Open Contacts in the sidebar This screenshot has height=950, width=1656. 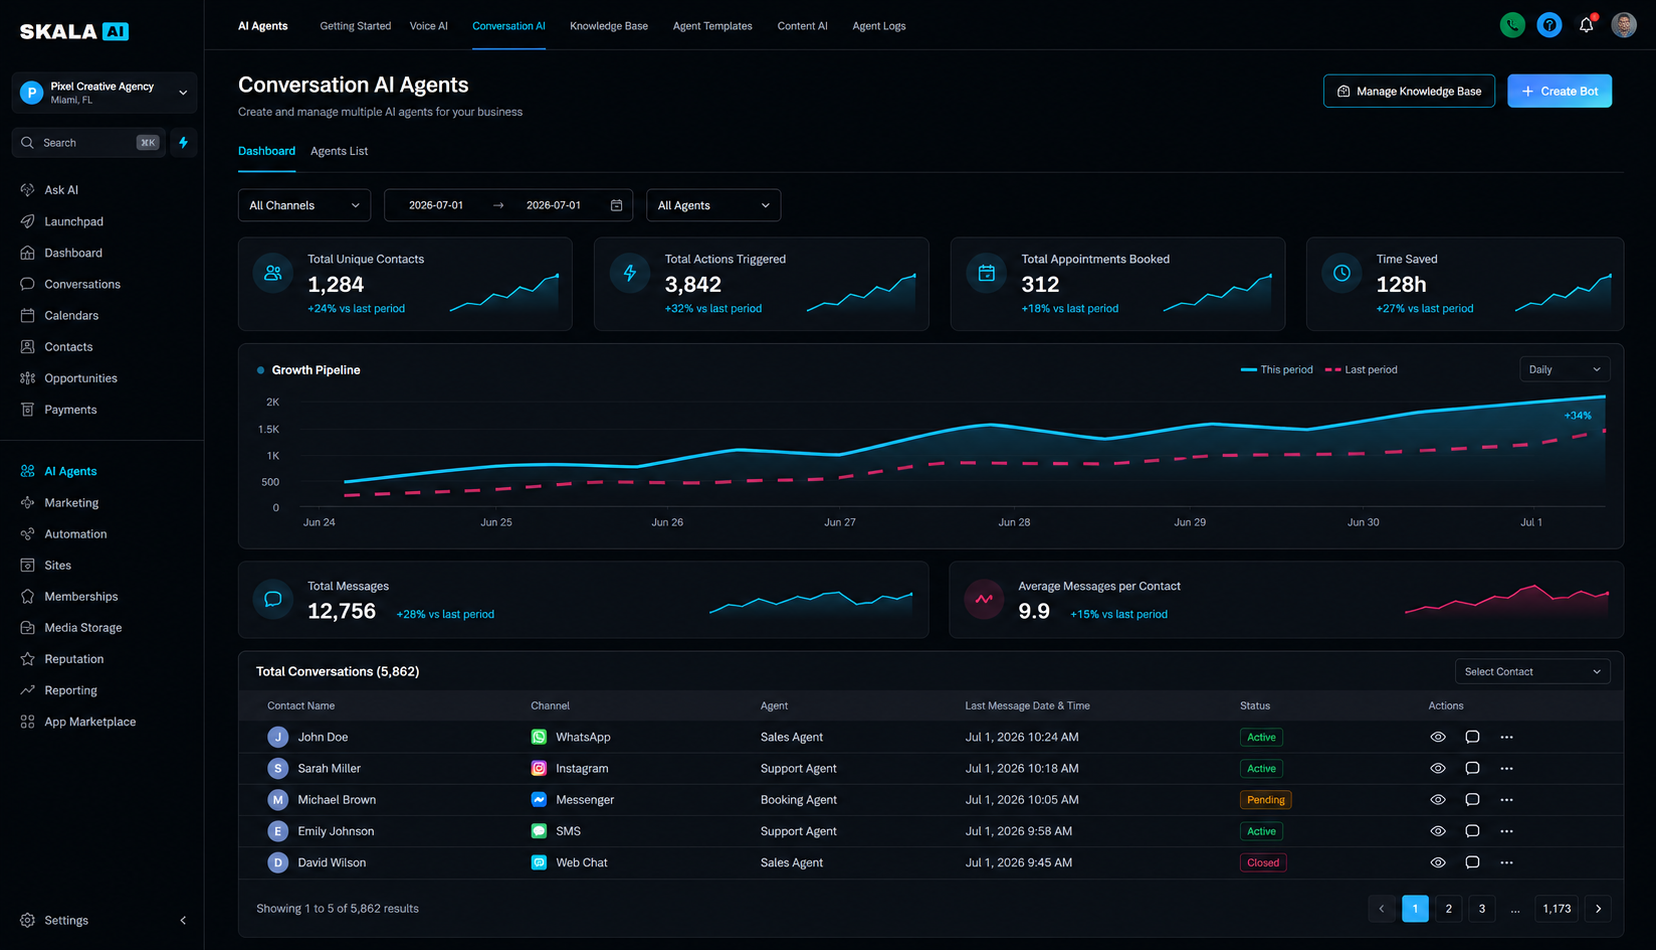tap(68, 347)
